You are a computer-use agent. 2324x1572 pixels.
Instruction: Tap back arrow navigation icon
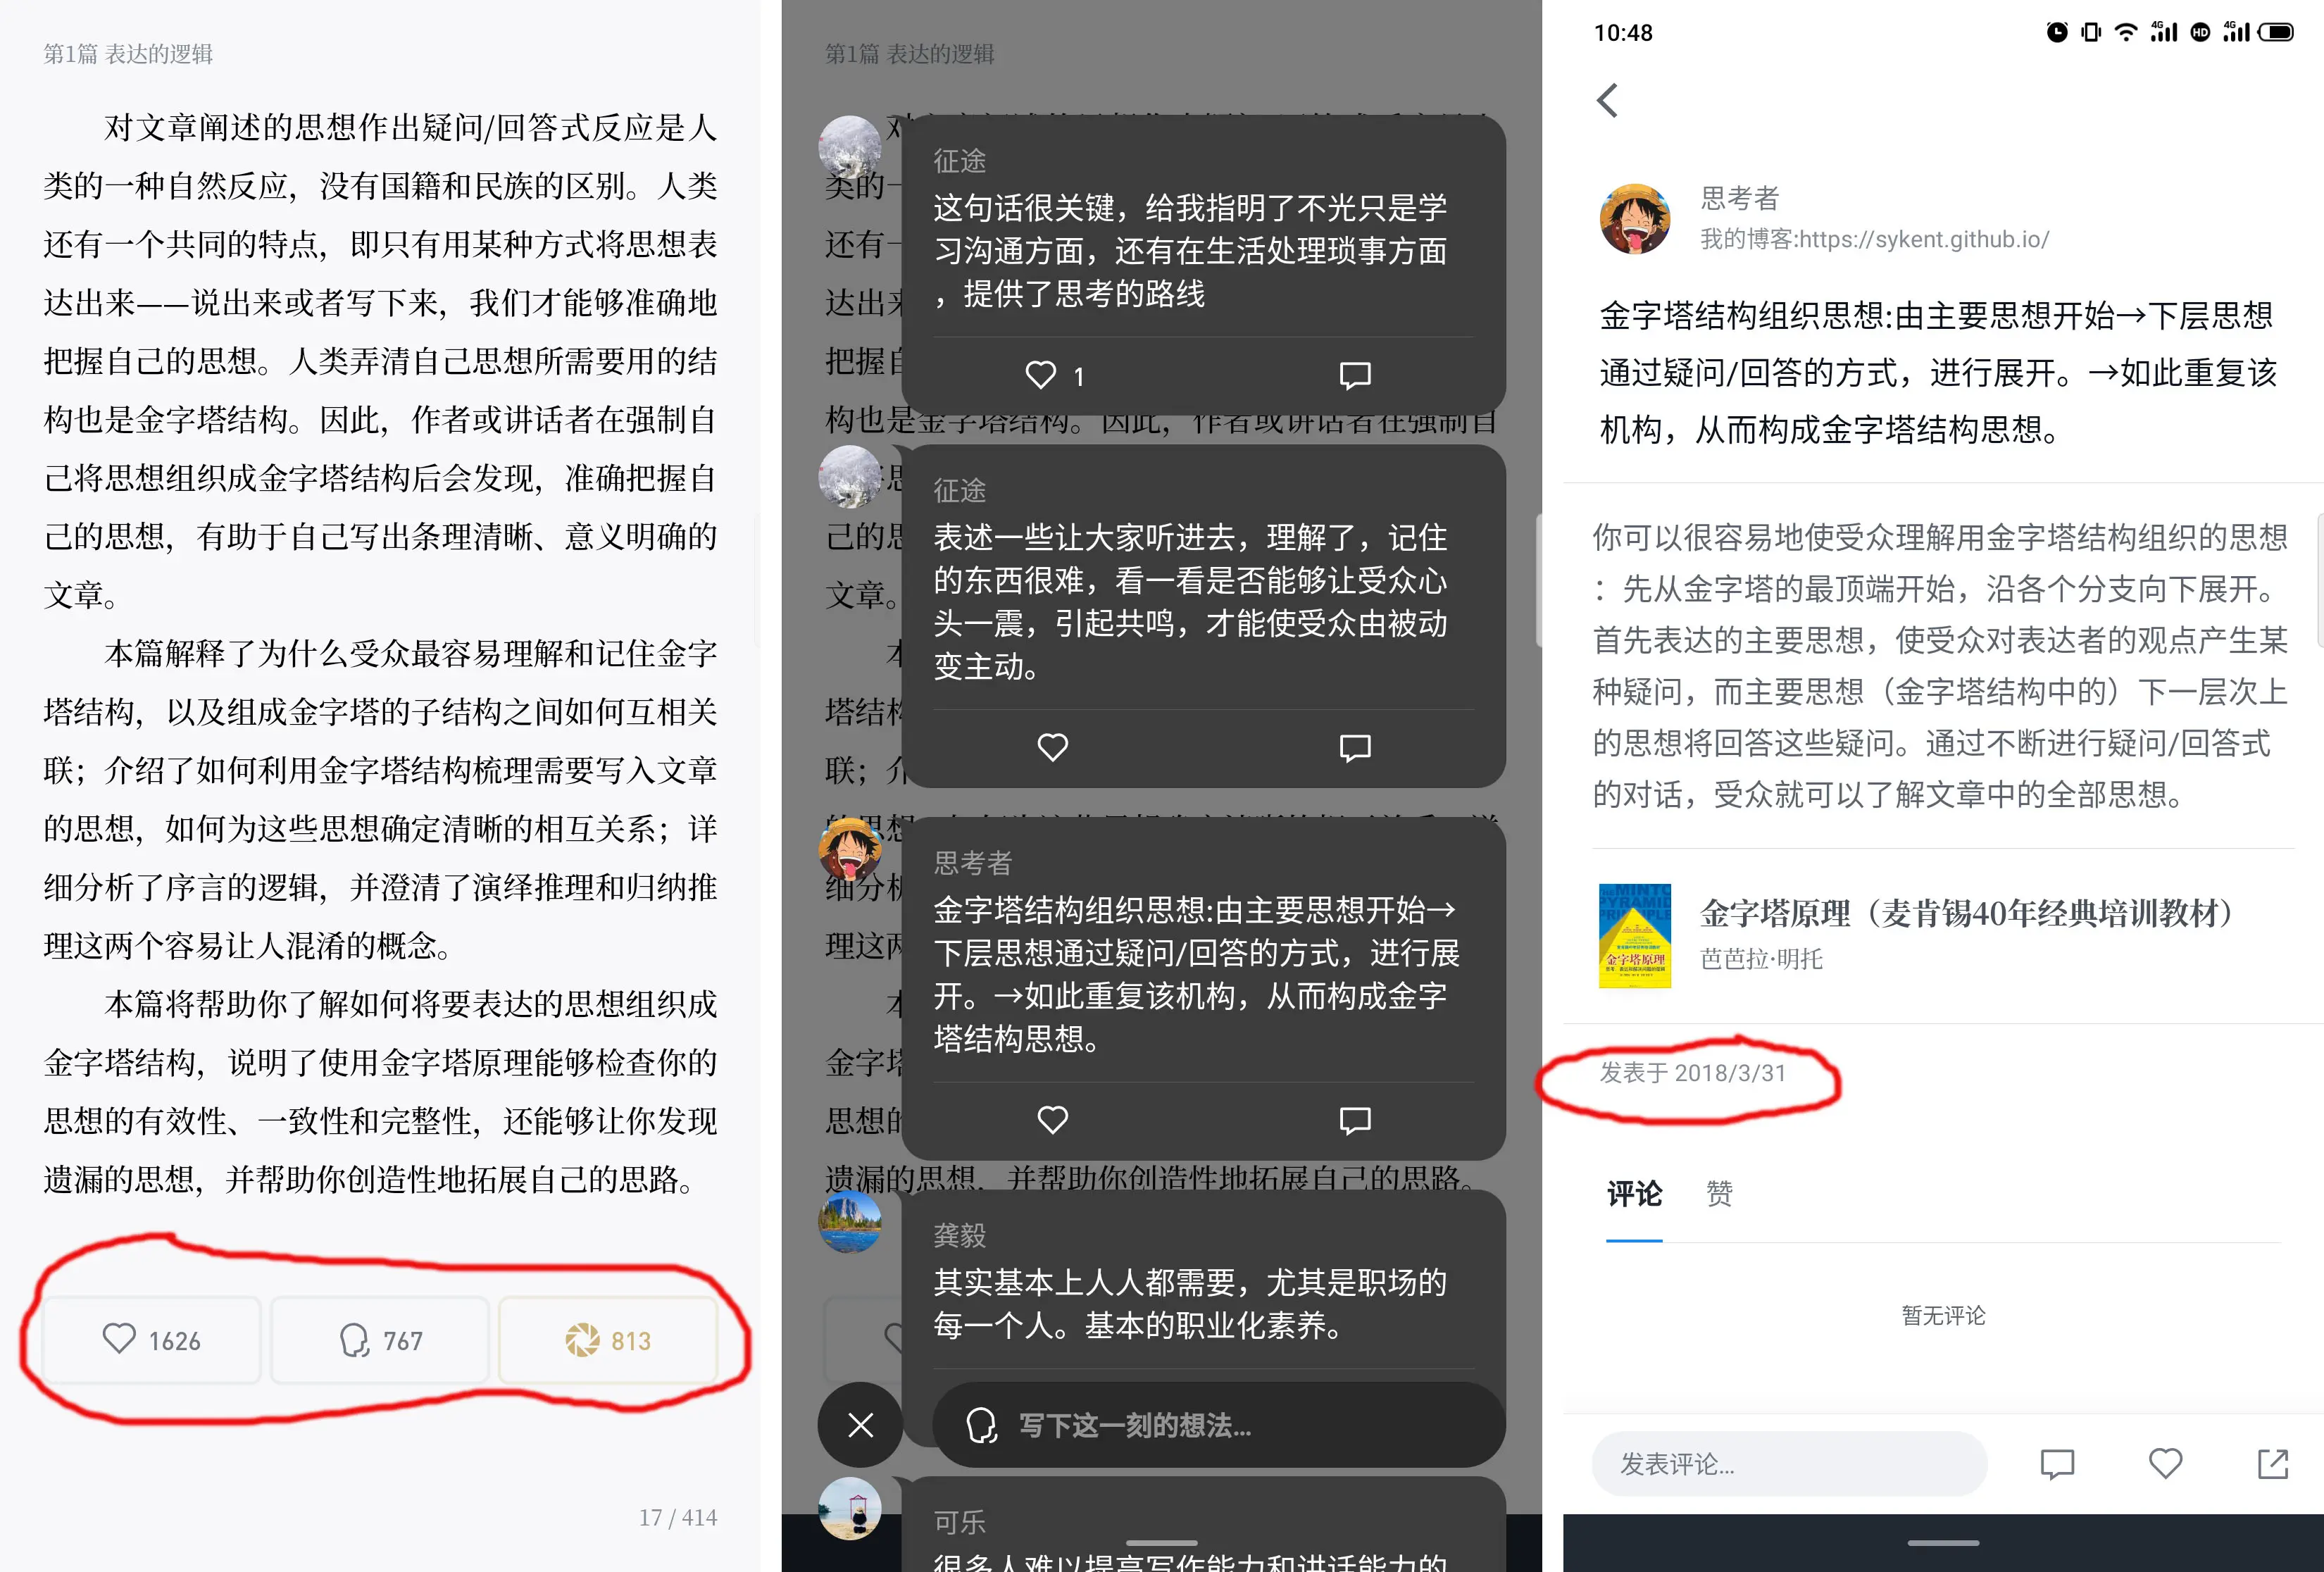pos(1606,100)
